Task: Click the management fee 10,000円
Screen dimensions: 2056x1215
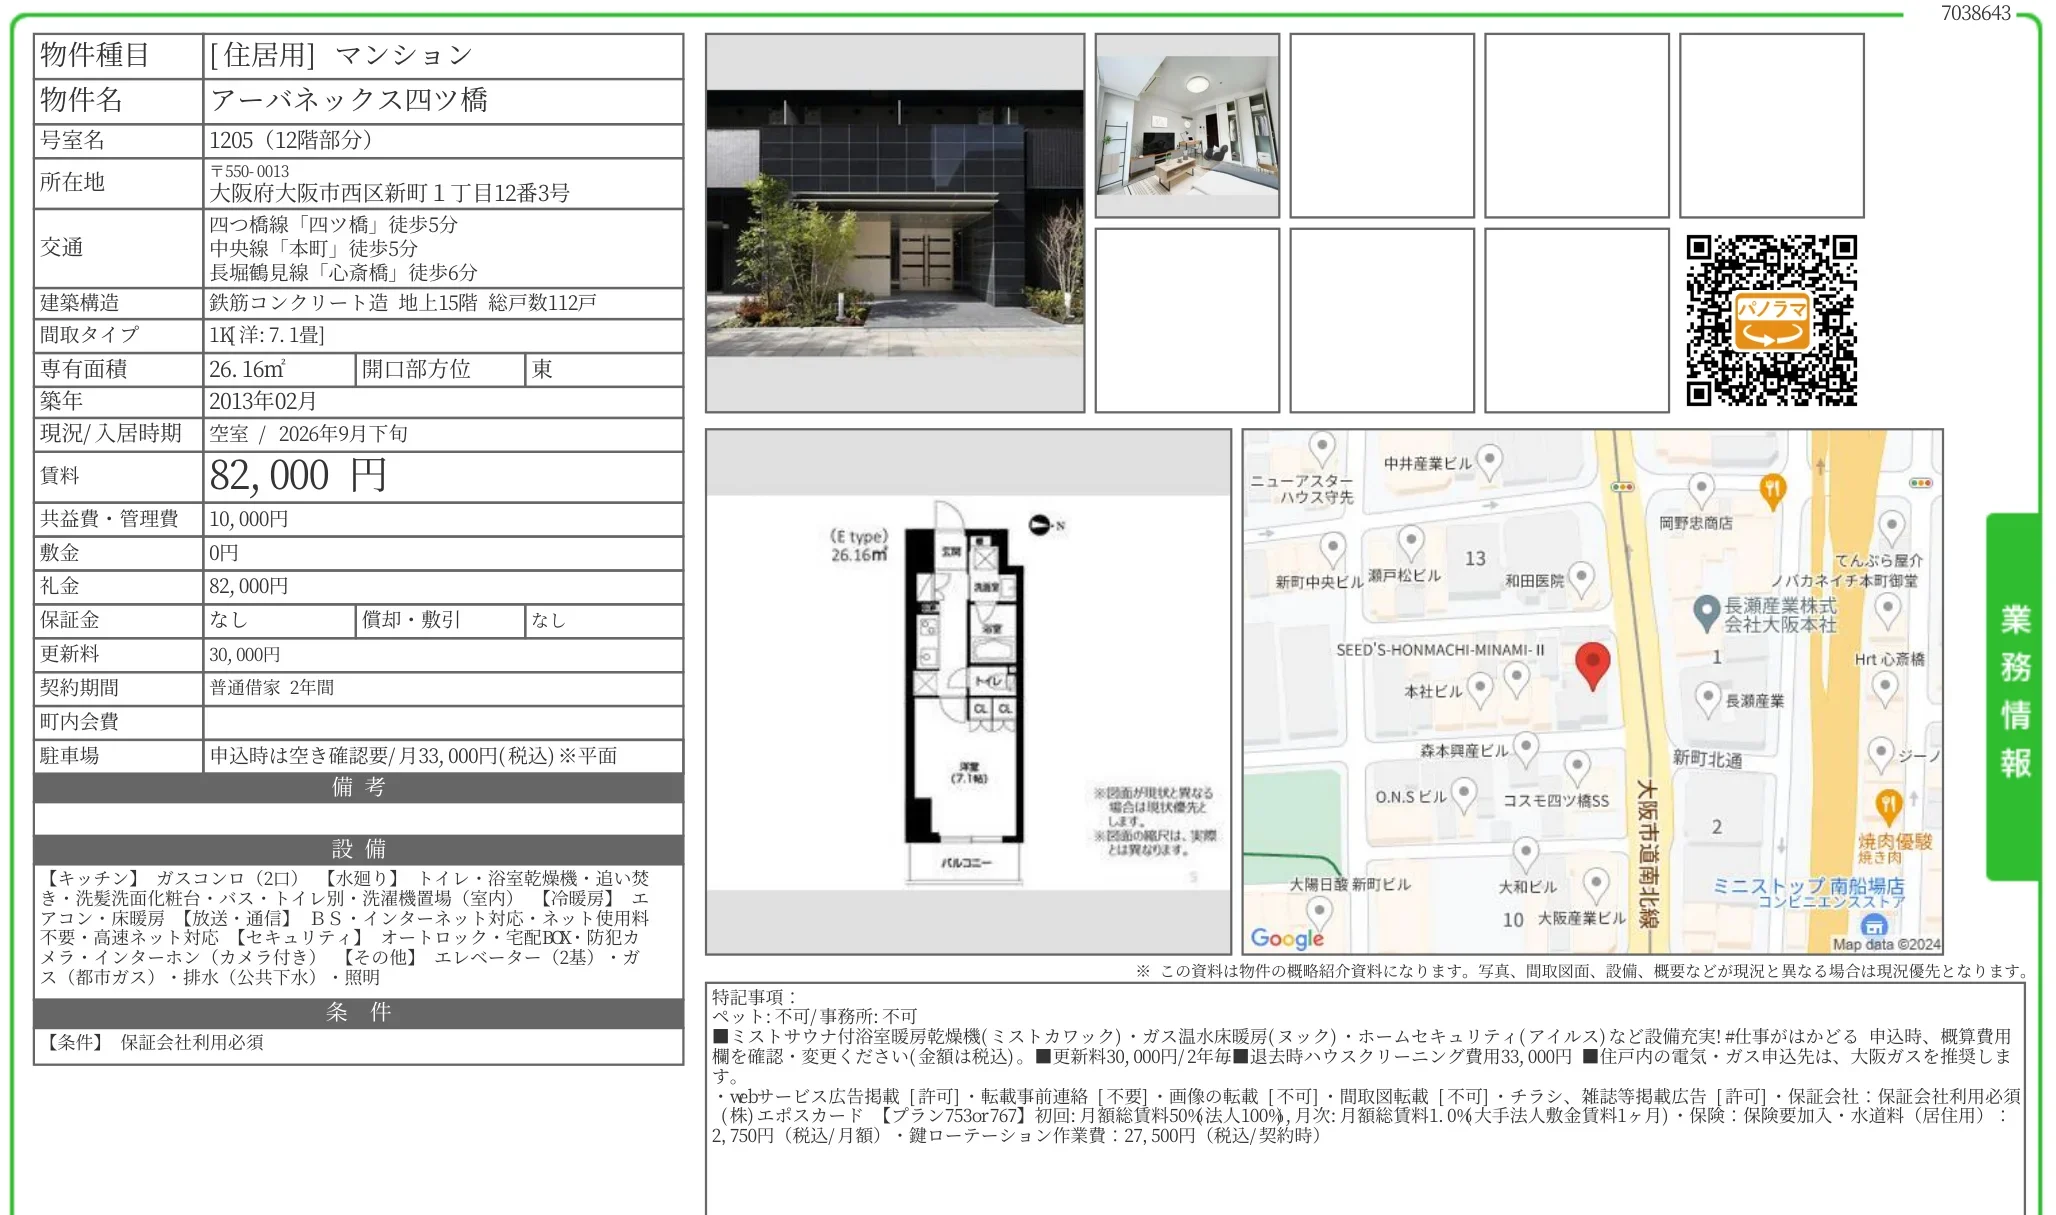Action: tap(249, 519)
